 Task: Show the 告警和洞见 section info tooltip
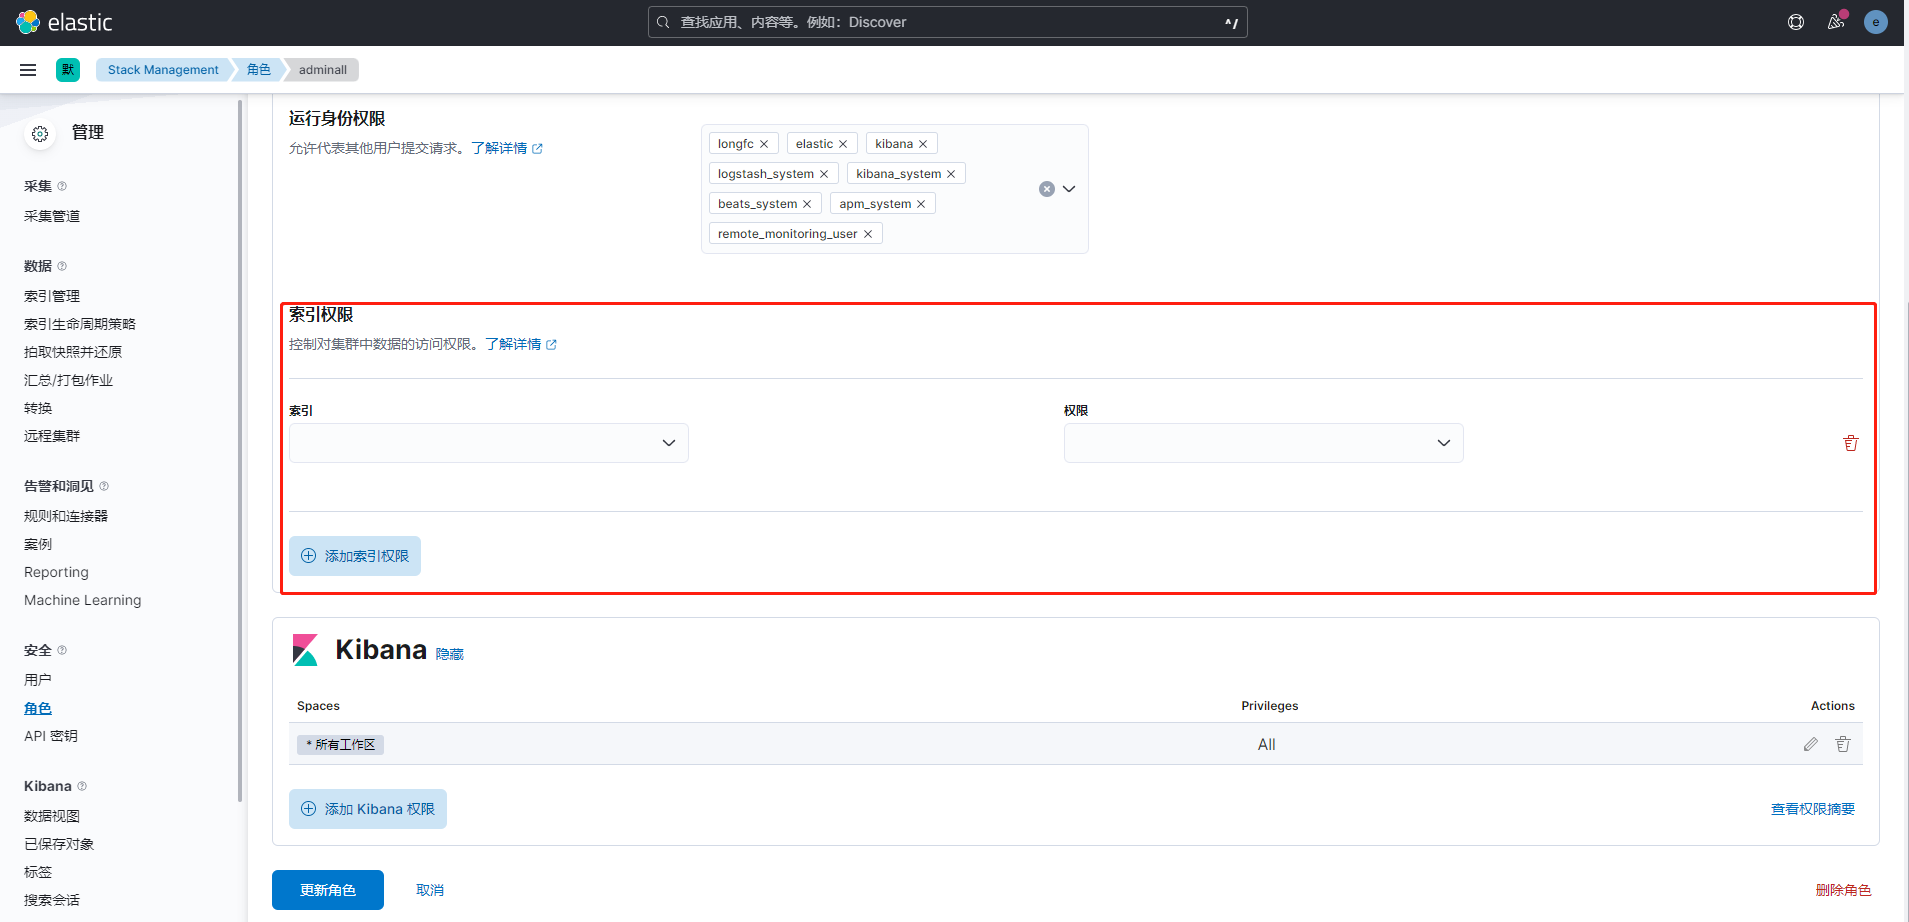click(104, 486)
